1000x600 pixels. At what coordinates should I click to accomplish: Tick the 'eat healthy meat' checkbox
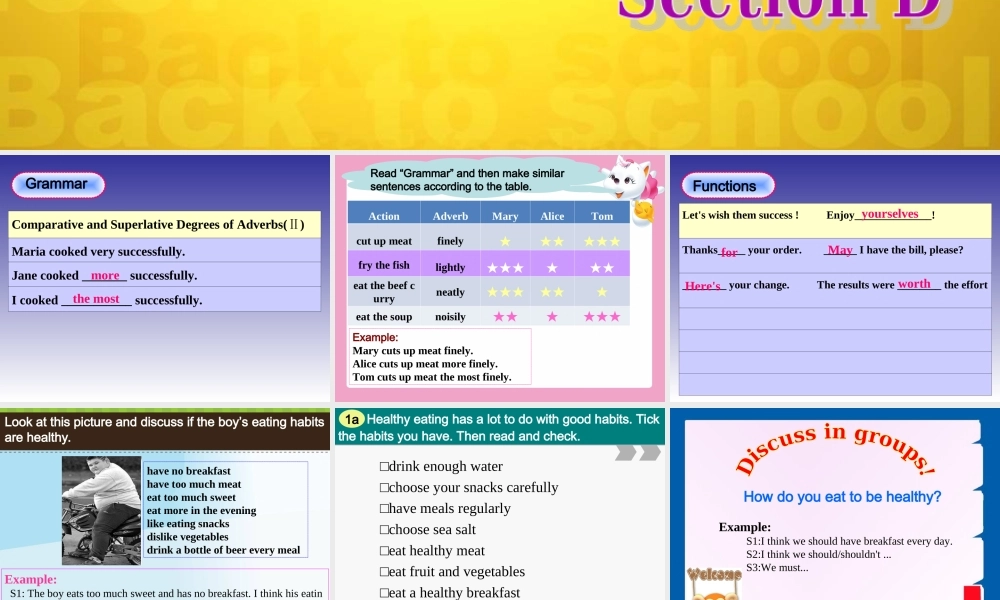[x=384, y=551]
